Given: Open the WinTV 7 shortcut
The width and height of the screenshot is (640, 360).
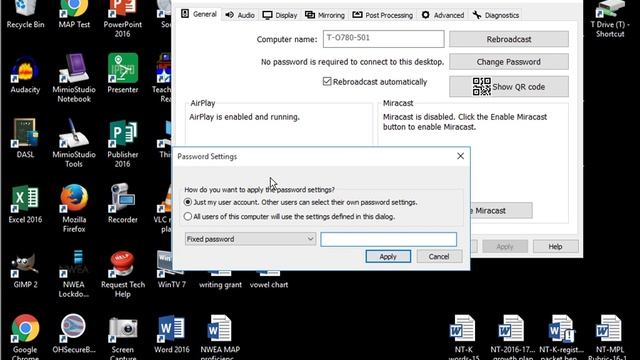Looking at the screenshot, I should tap(171, 270).
